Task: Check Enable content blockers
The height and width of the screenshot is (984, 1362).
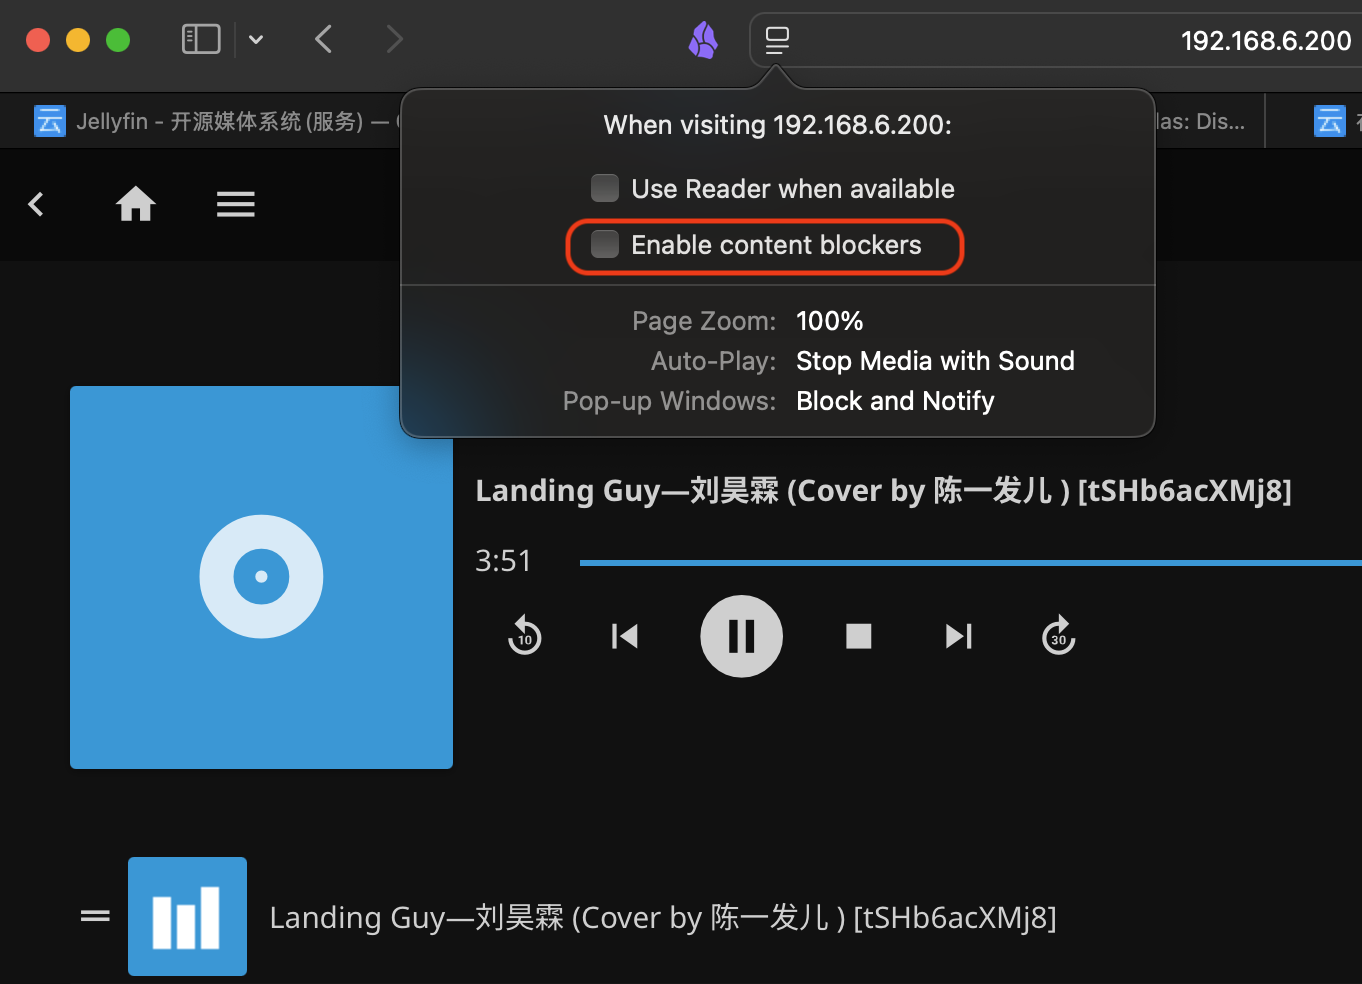Action: tap(605, 244)
